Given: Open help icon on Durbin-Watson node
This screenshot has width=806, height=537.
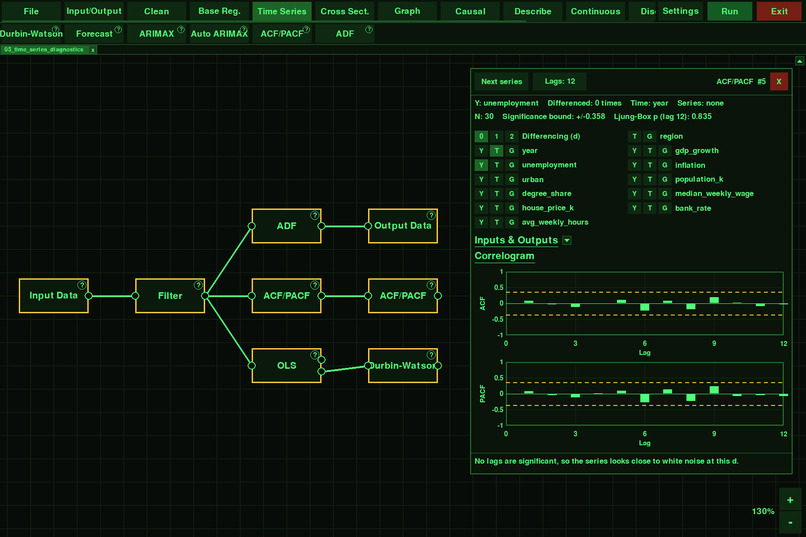Looking at the screenshot, I should click(431, 355).
